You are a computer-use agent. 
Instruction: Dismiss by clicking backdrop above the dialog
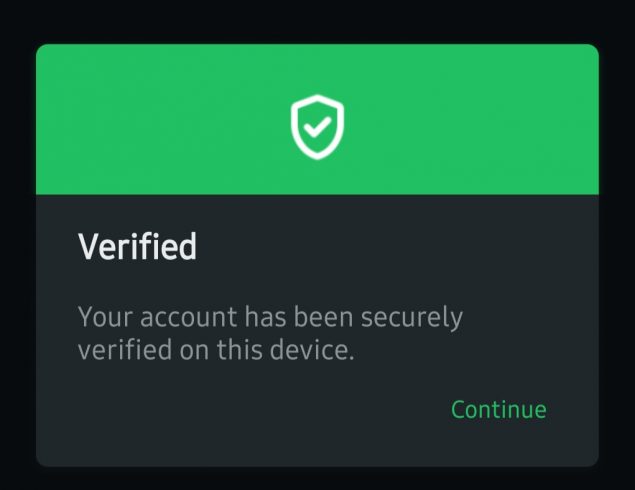click(317, 20)
